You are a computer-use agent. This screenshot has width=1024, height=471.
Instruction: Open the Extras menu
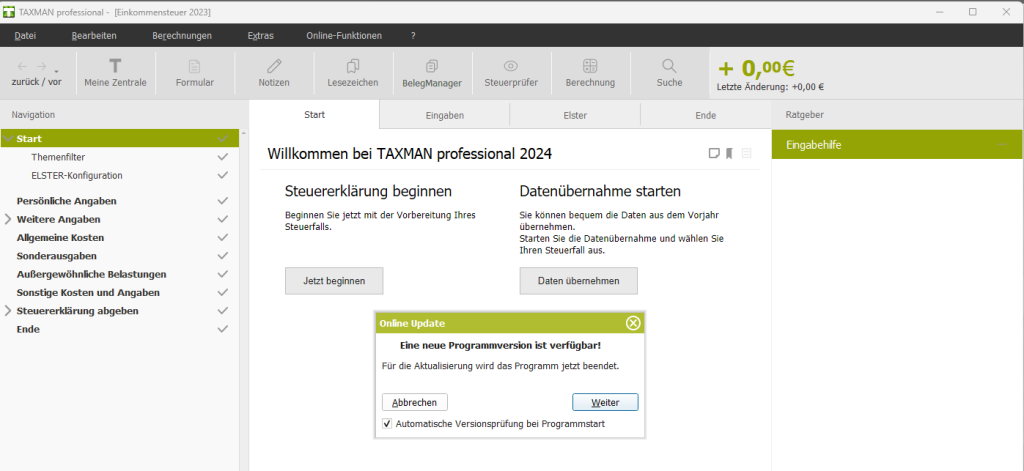point(261,36)
